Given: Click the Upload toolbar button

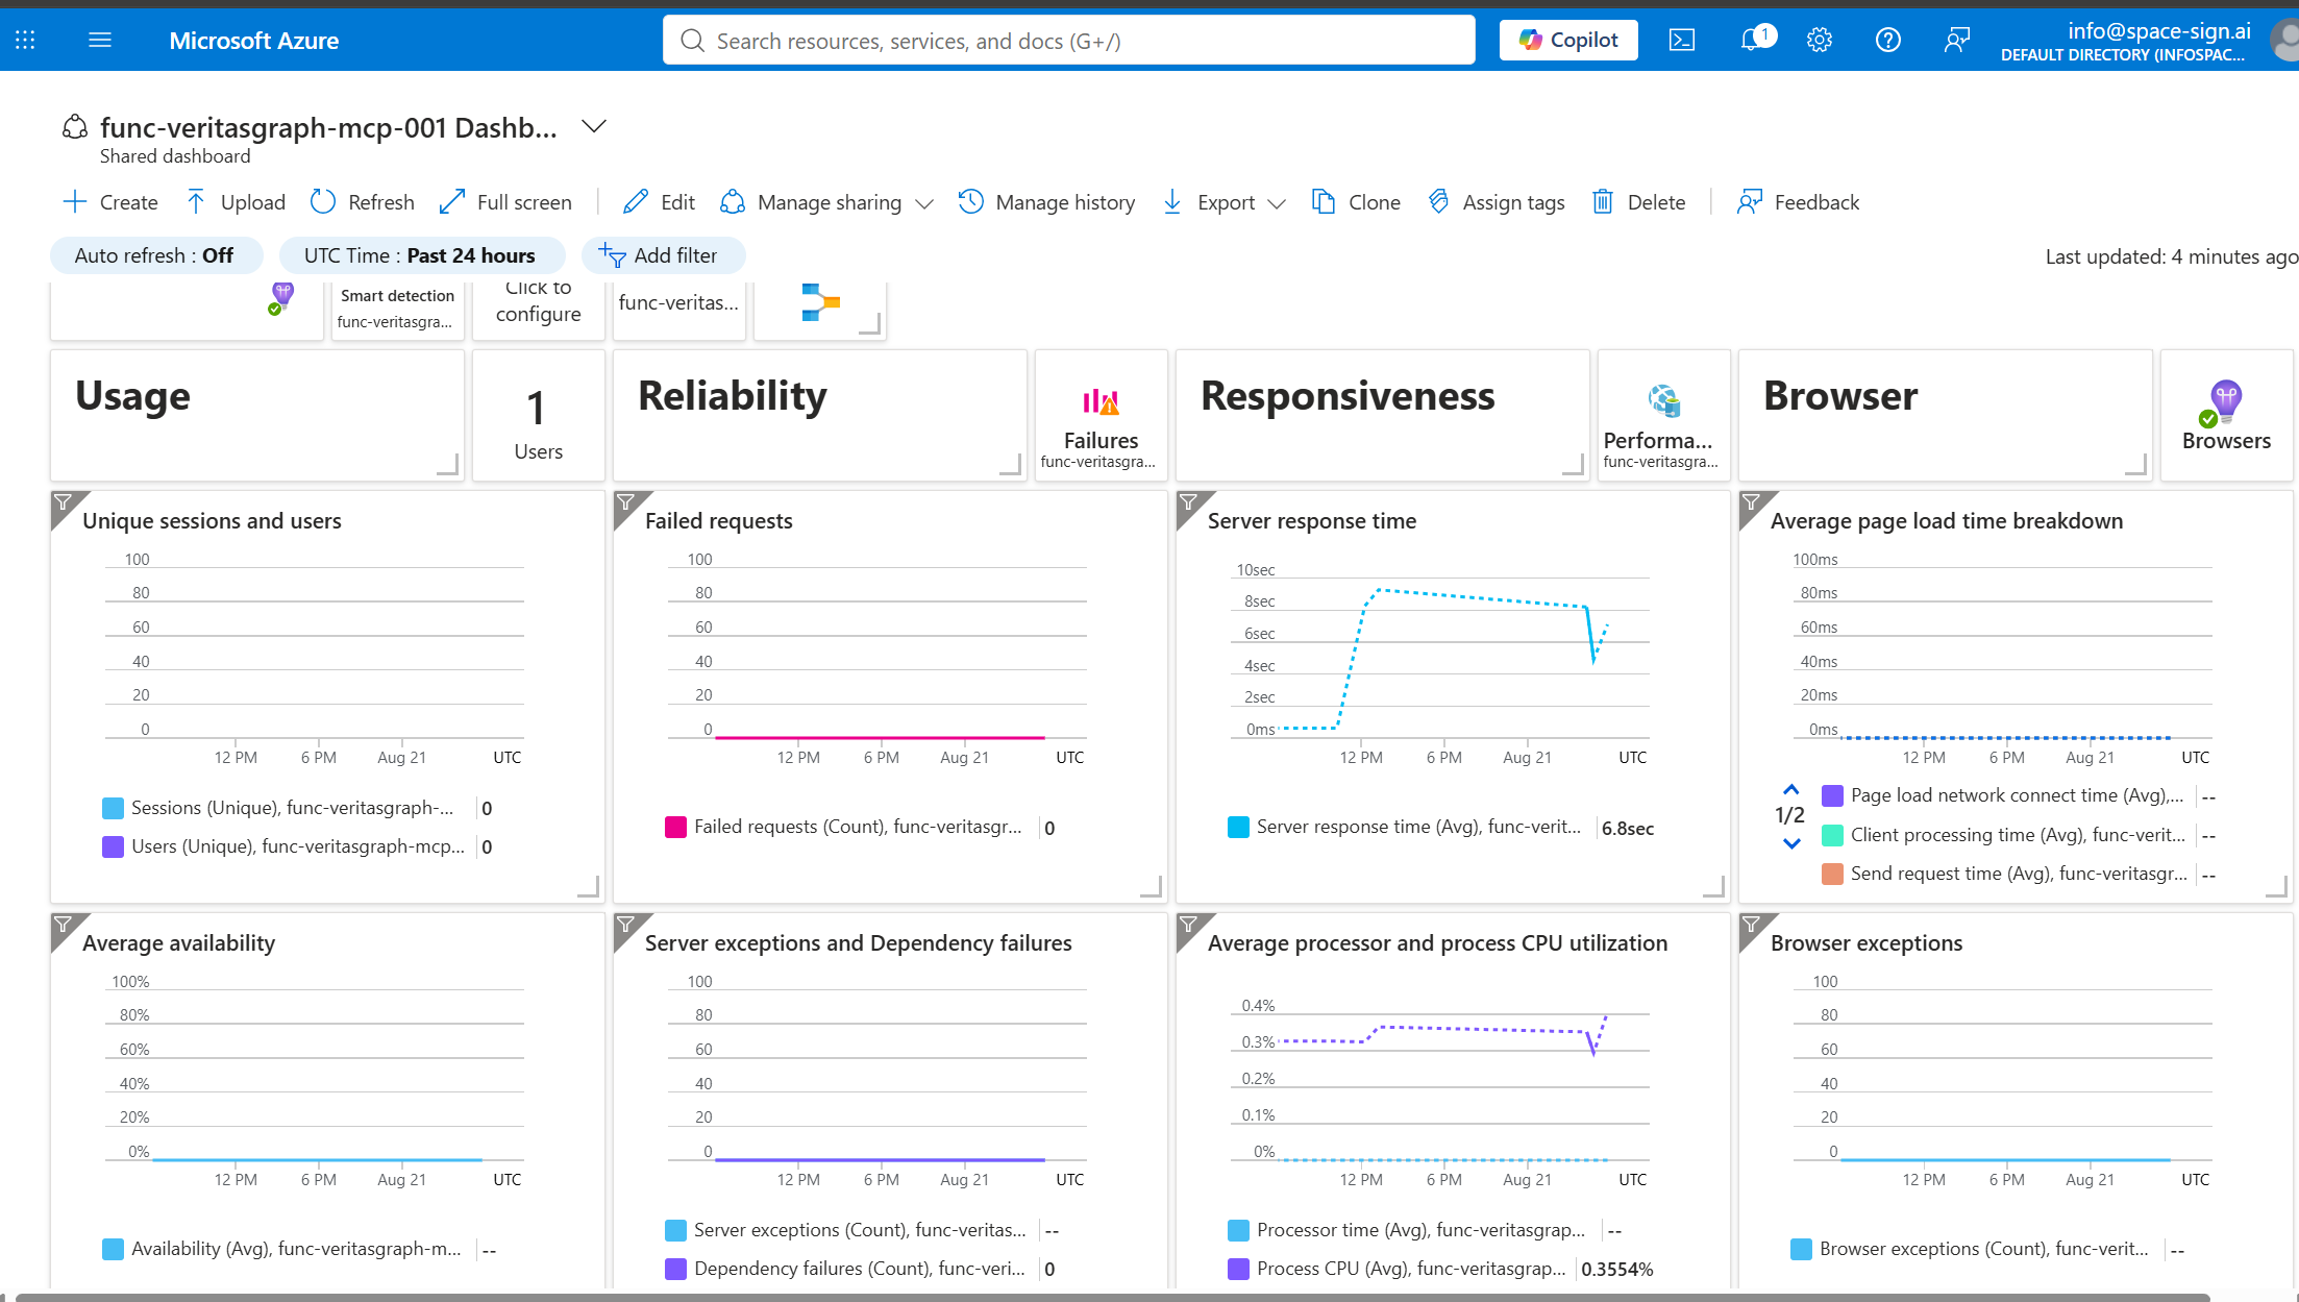Looking at the screenshot, I should tap(236, 202).
